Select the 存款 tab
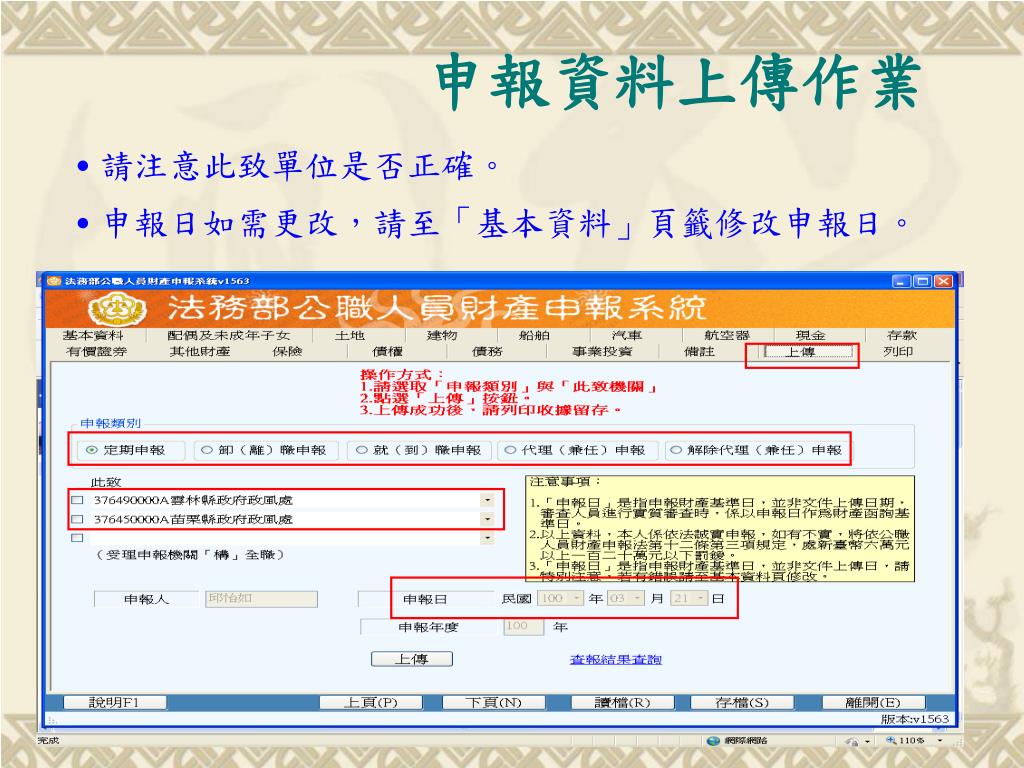Screen dimensions: 1024x768 click(902, 335)
